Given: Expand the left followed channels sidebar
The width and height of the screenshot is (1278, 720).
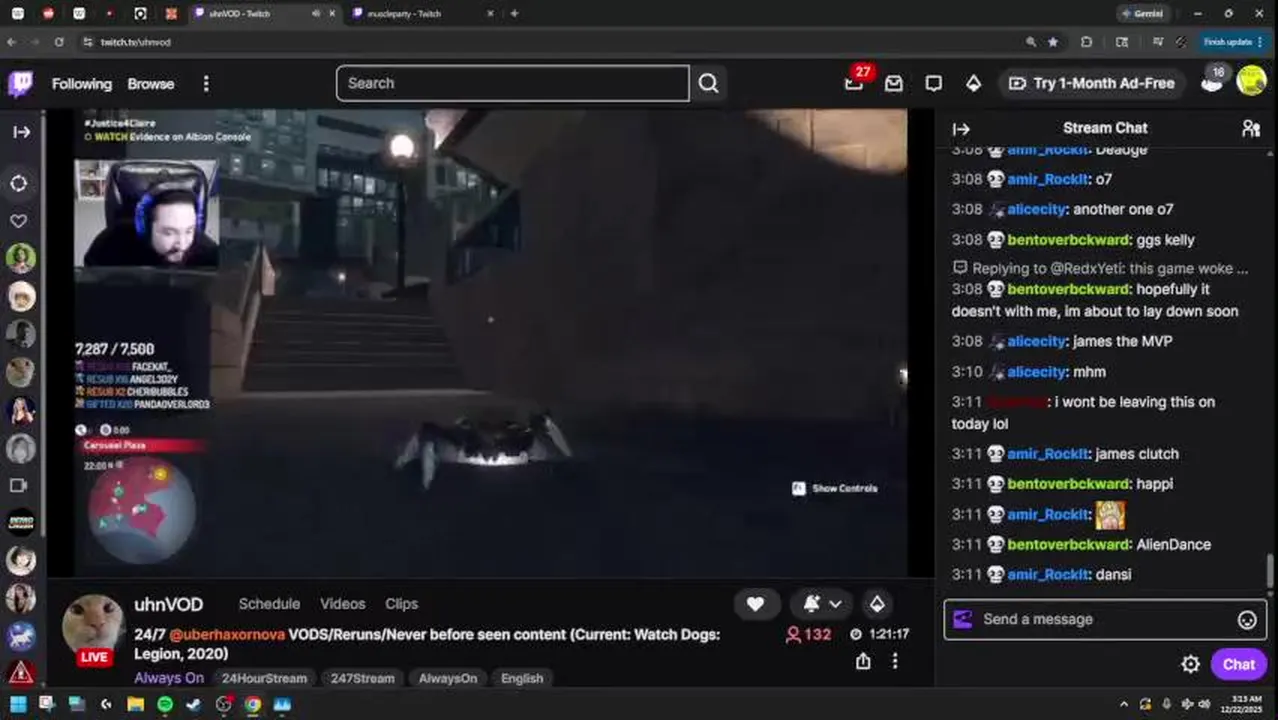Looking at the screenshot, I should pyautogui.click(x=21, y=132).
